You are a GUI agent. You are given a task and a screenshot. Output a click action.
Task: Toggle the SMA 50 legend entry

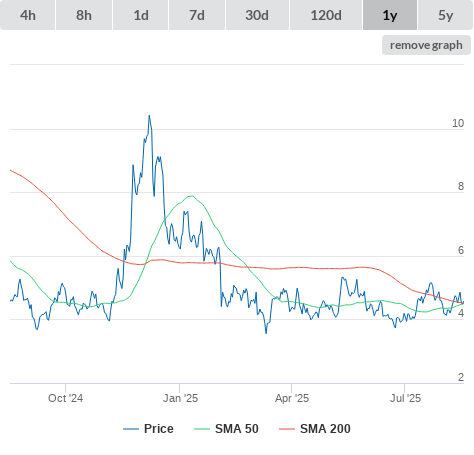click(x=227, y=429)
